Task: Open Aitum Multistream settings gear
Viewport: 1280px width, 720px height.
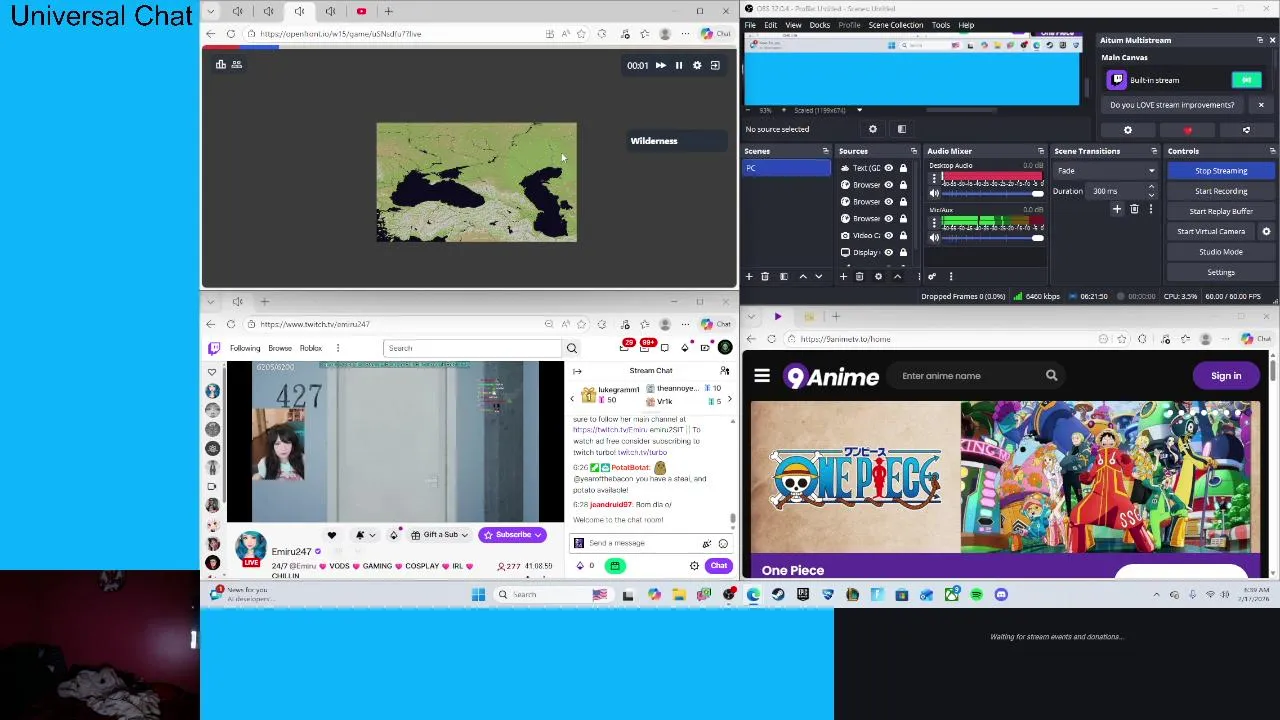Action: click(x=1128, y=130)
